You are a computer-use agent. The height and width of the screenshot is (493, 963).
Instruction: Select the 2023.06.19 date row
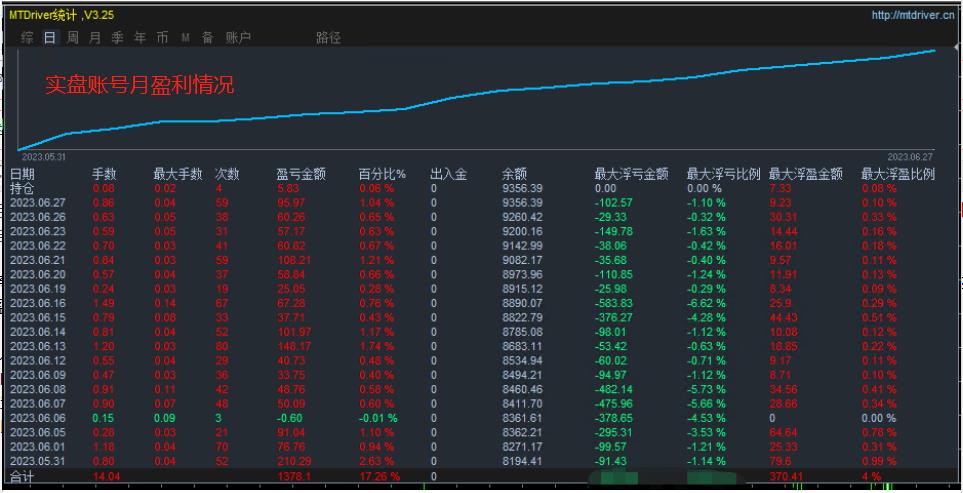(37, 289)
